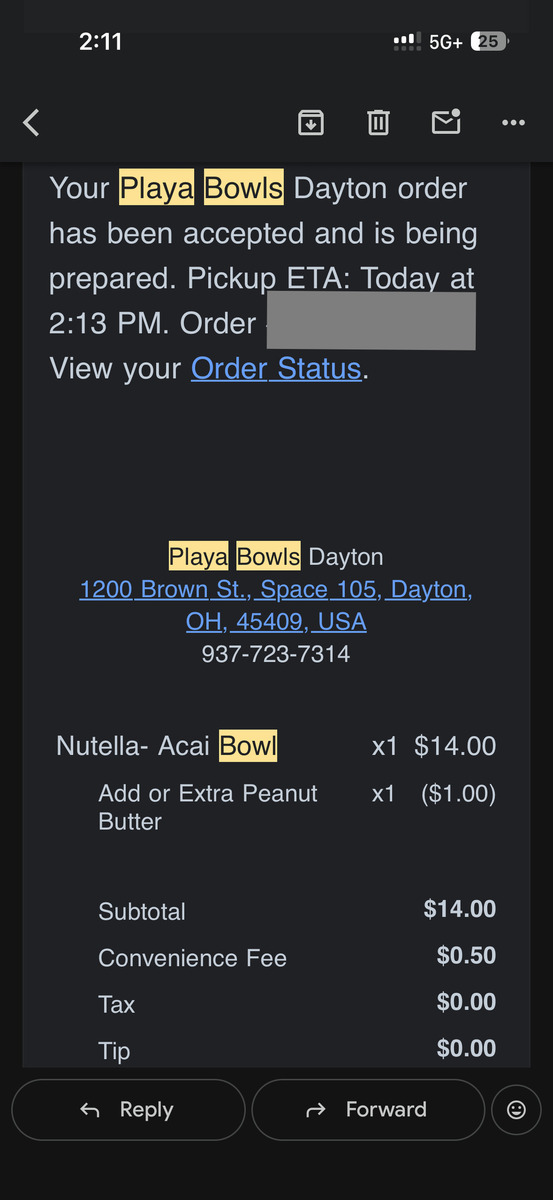Screen dimensions: 553x1200
Task: Open the 1200 Brown St. address link
Action: point(276,589)
